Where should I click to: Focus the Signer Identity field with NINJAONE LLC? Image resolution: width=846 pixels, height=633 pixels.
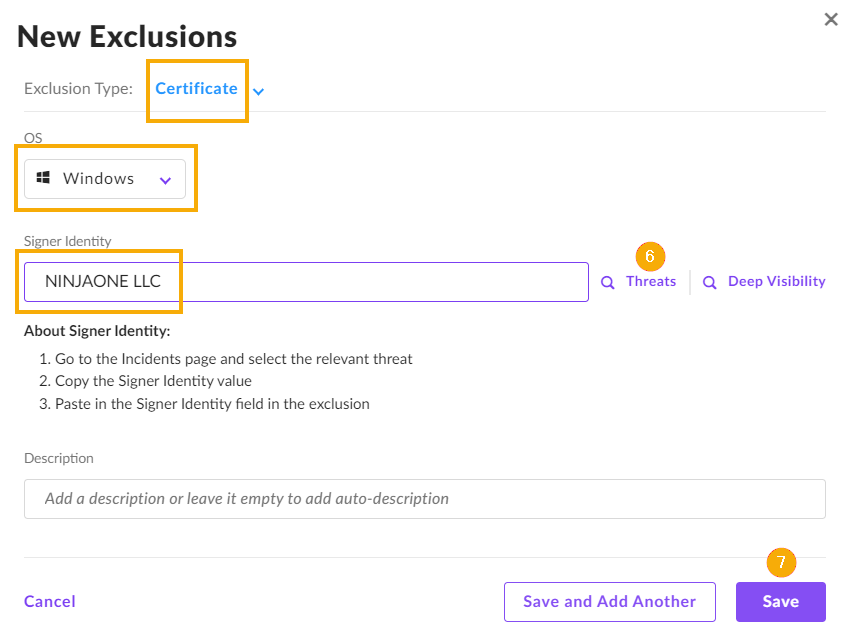[306, 282]
